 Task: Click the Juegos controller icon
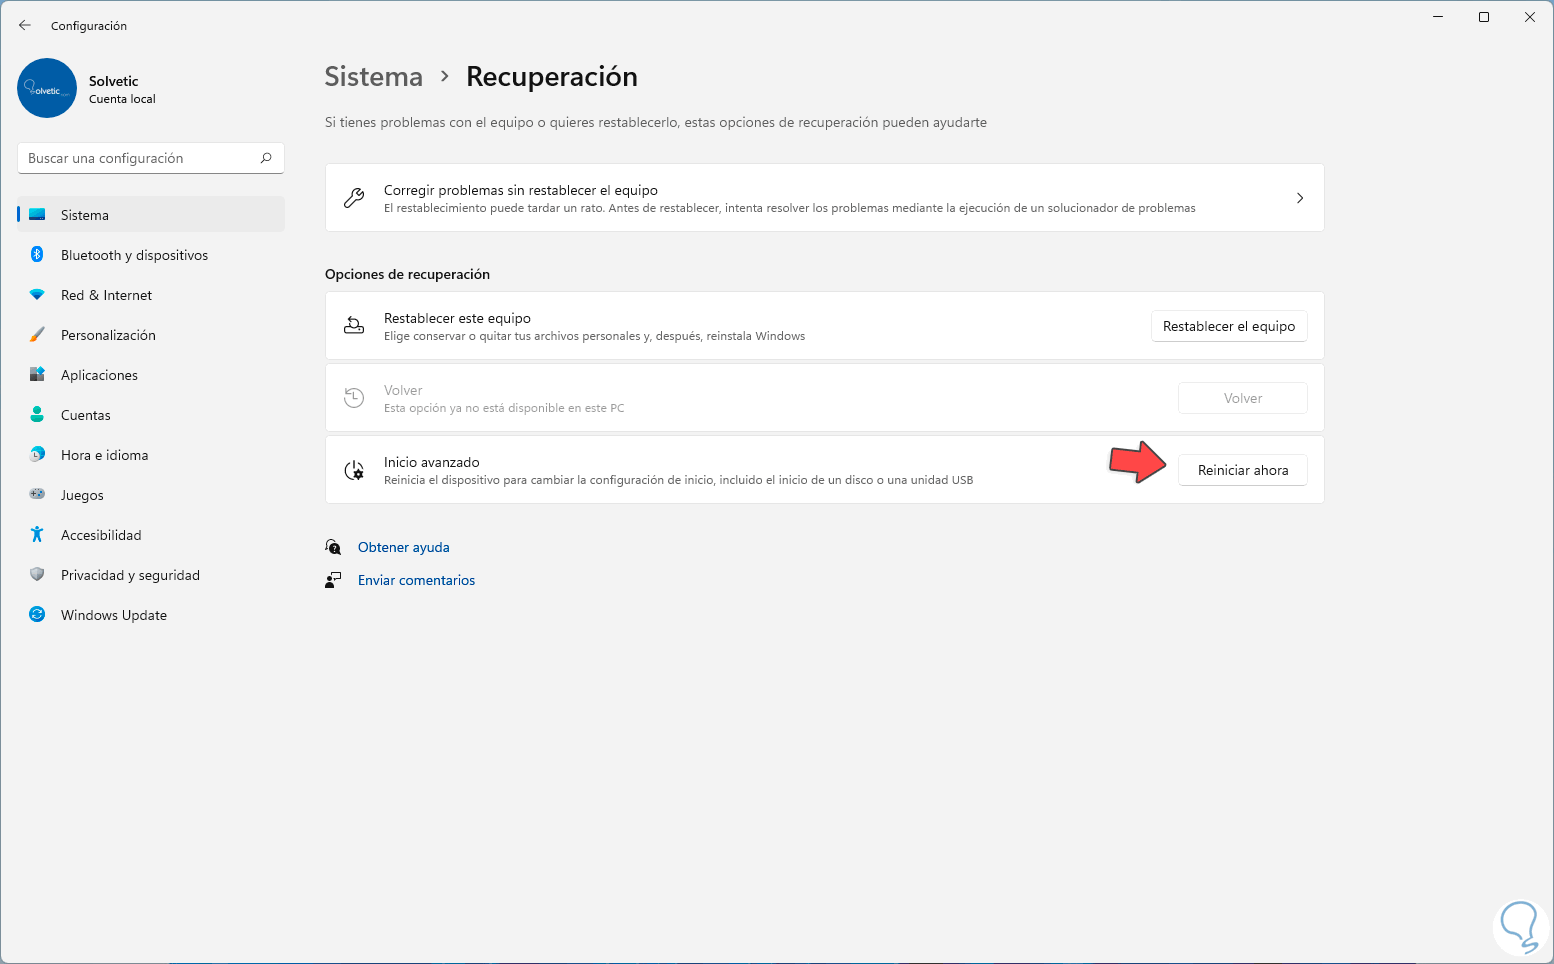click(37, 495)
